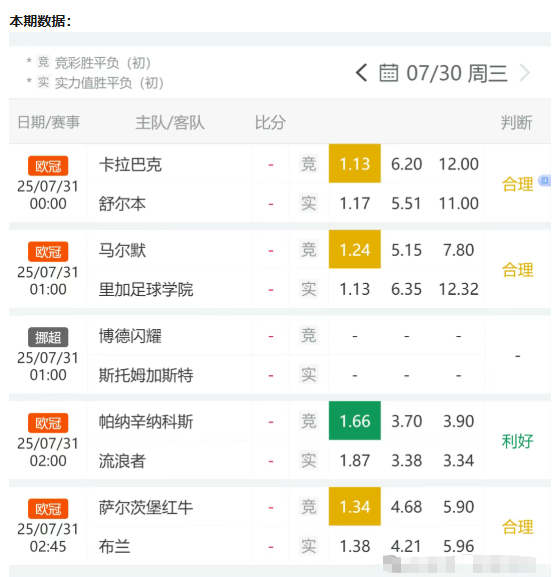This screenshot has height=577, width=560.
Task: Open team 里加足球学院
Action: click(x=146, y=289)
